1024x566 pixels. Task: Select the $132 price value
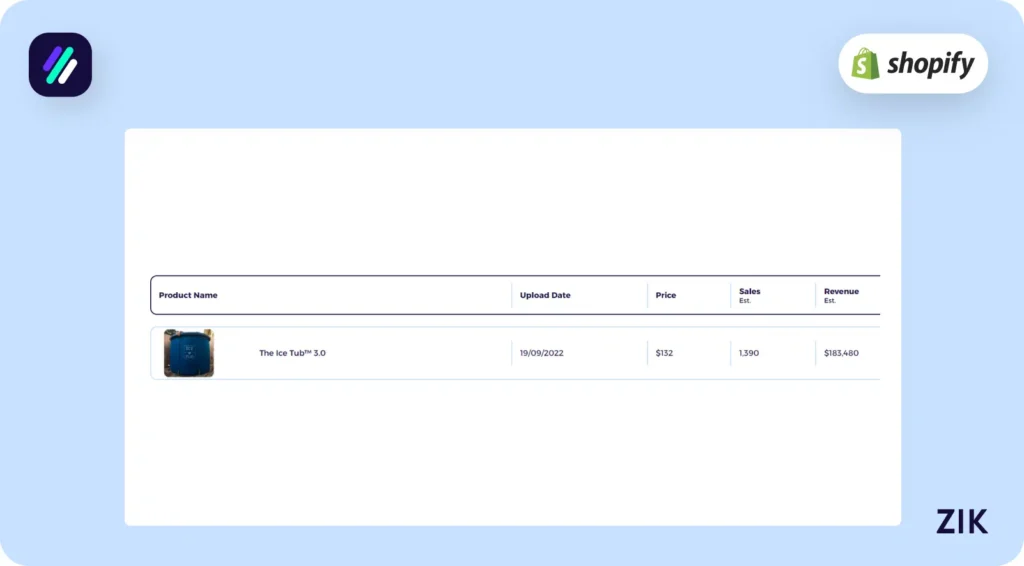click(x=664, y=353)
